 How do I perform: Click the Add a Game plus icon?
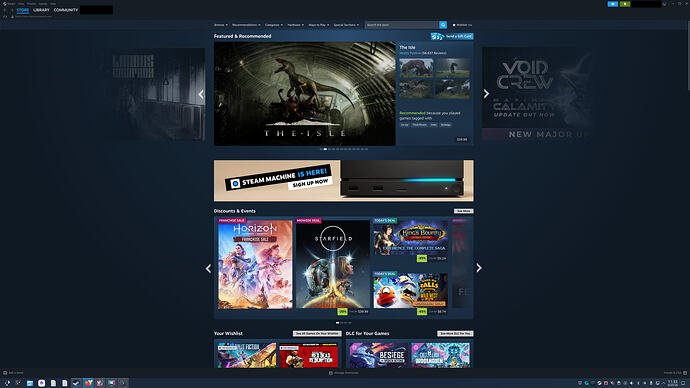pos(5,373)
